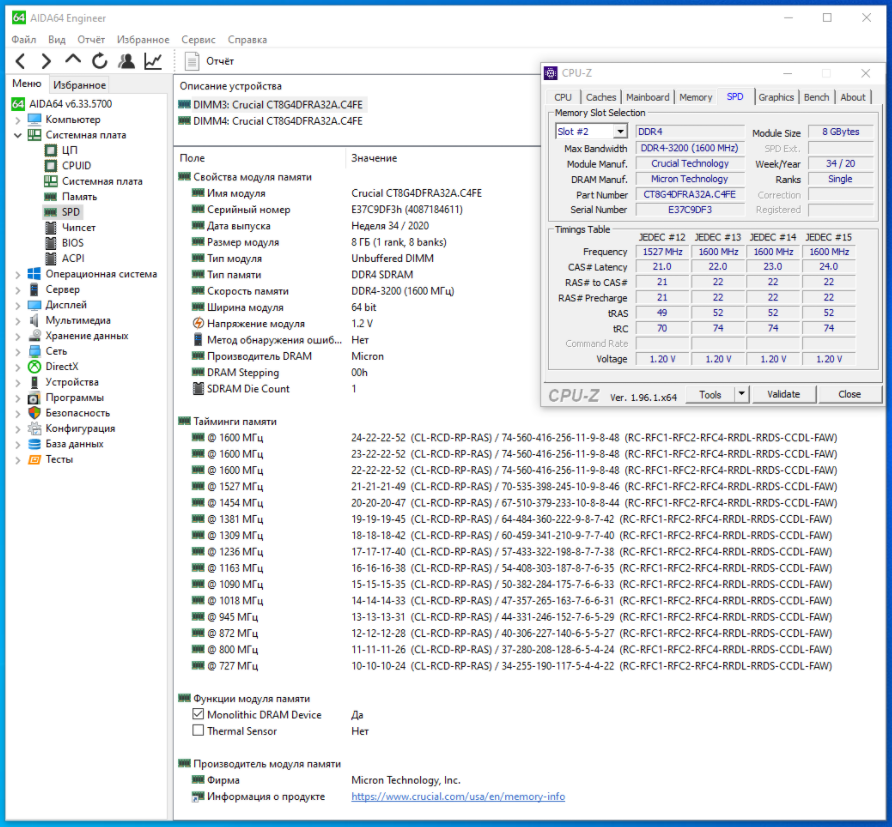Open the crucial.com memory-info link
The image size is (892, 827).
click(458, 796)
